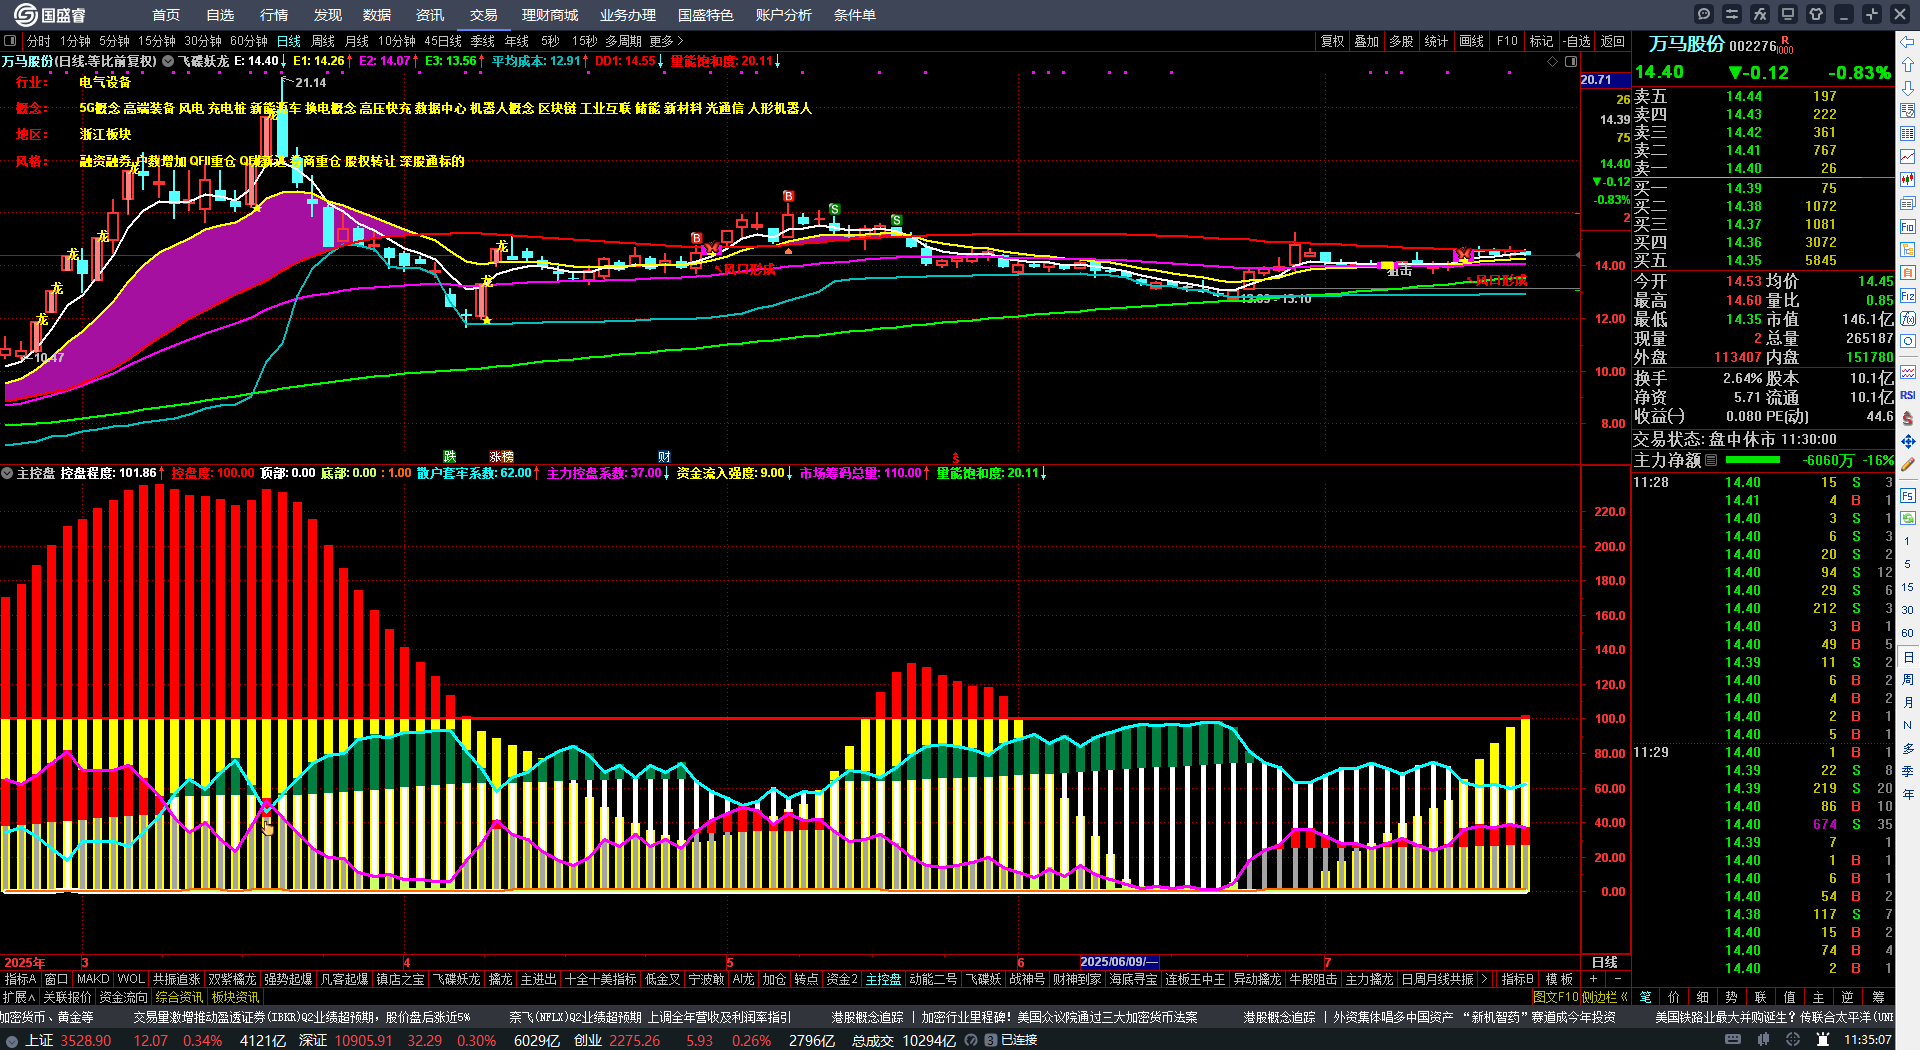Open the message chat bubble icon

tap(1704, 14)
